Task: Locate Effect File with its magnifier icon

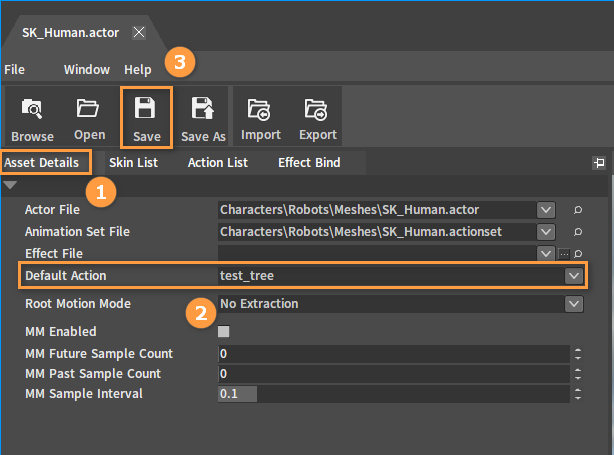Action: 578,254
